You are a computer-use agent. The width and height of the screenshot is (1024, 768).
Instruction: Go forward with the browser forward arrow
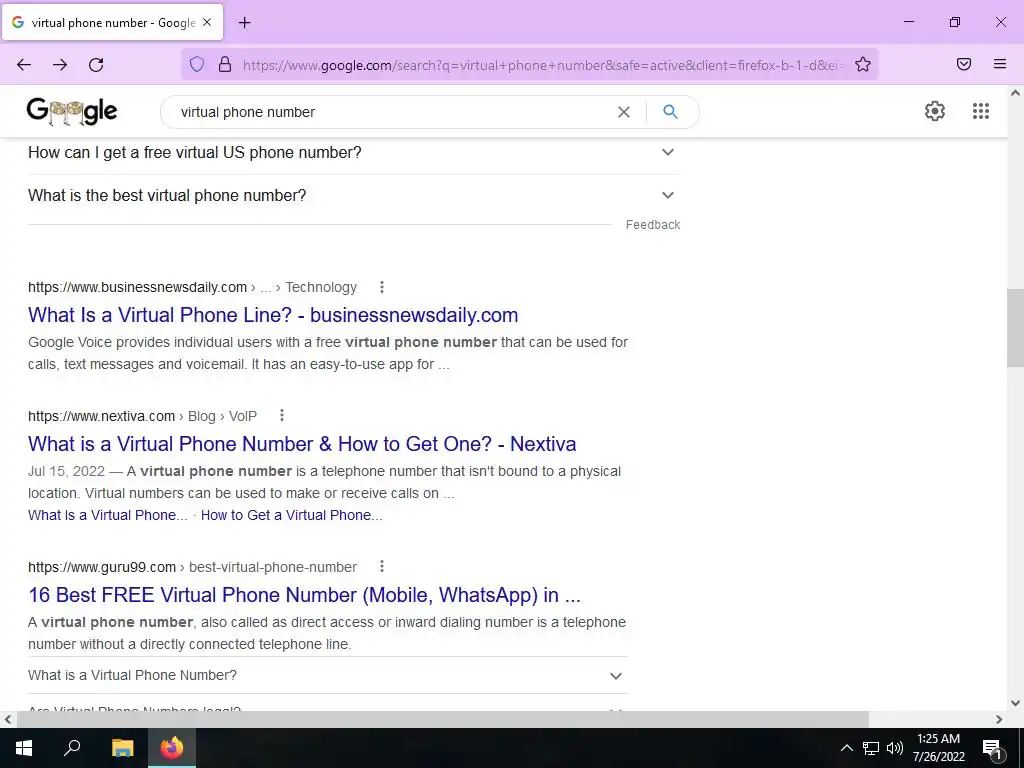point(60,65)
